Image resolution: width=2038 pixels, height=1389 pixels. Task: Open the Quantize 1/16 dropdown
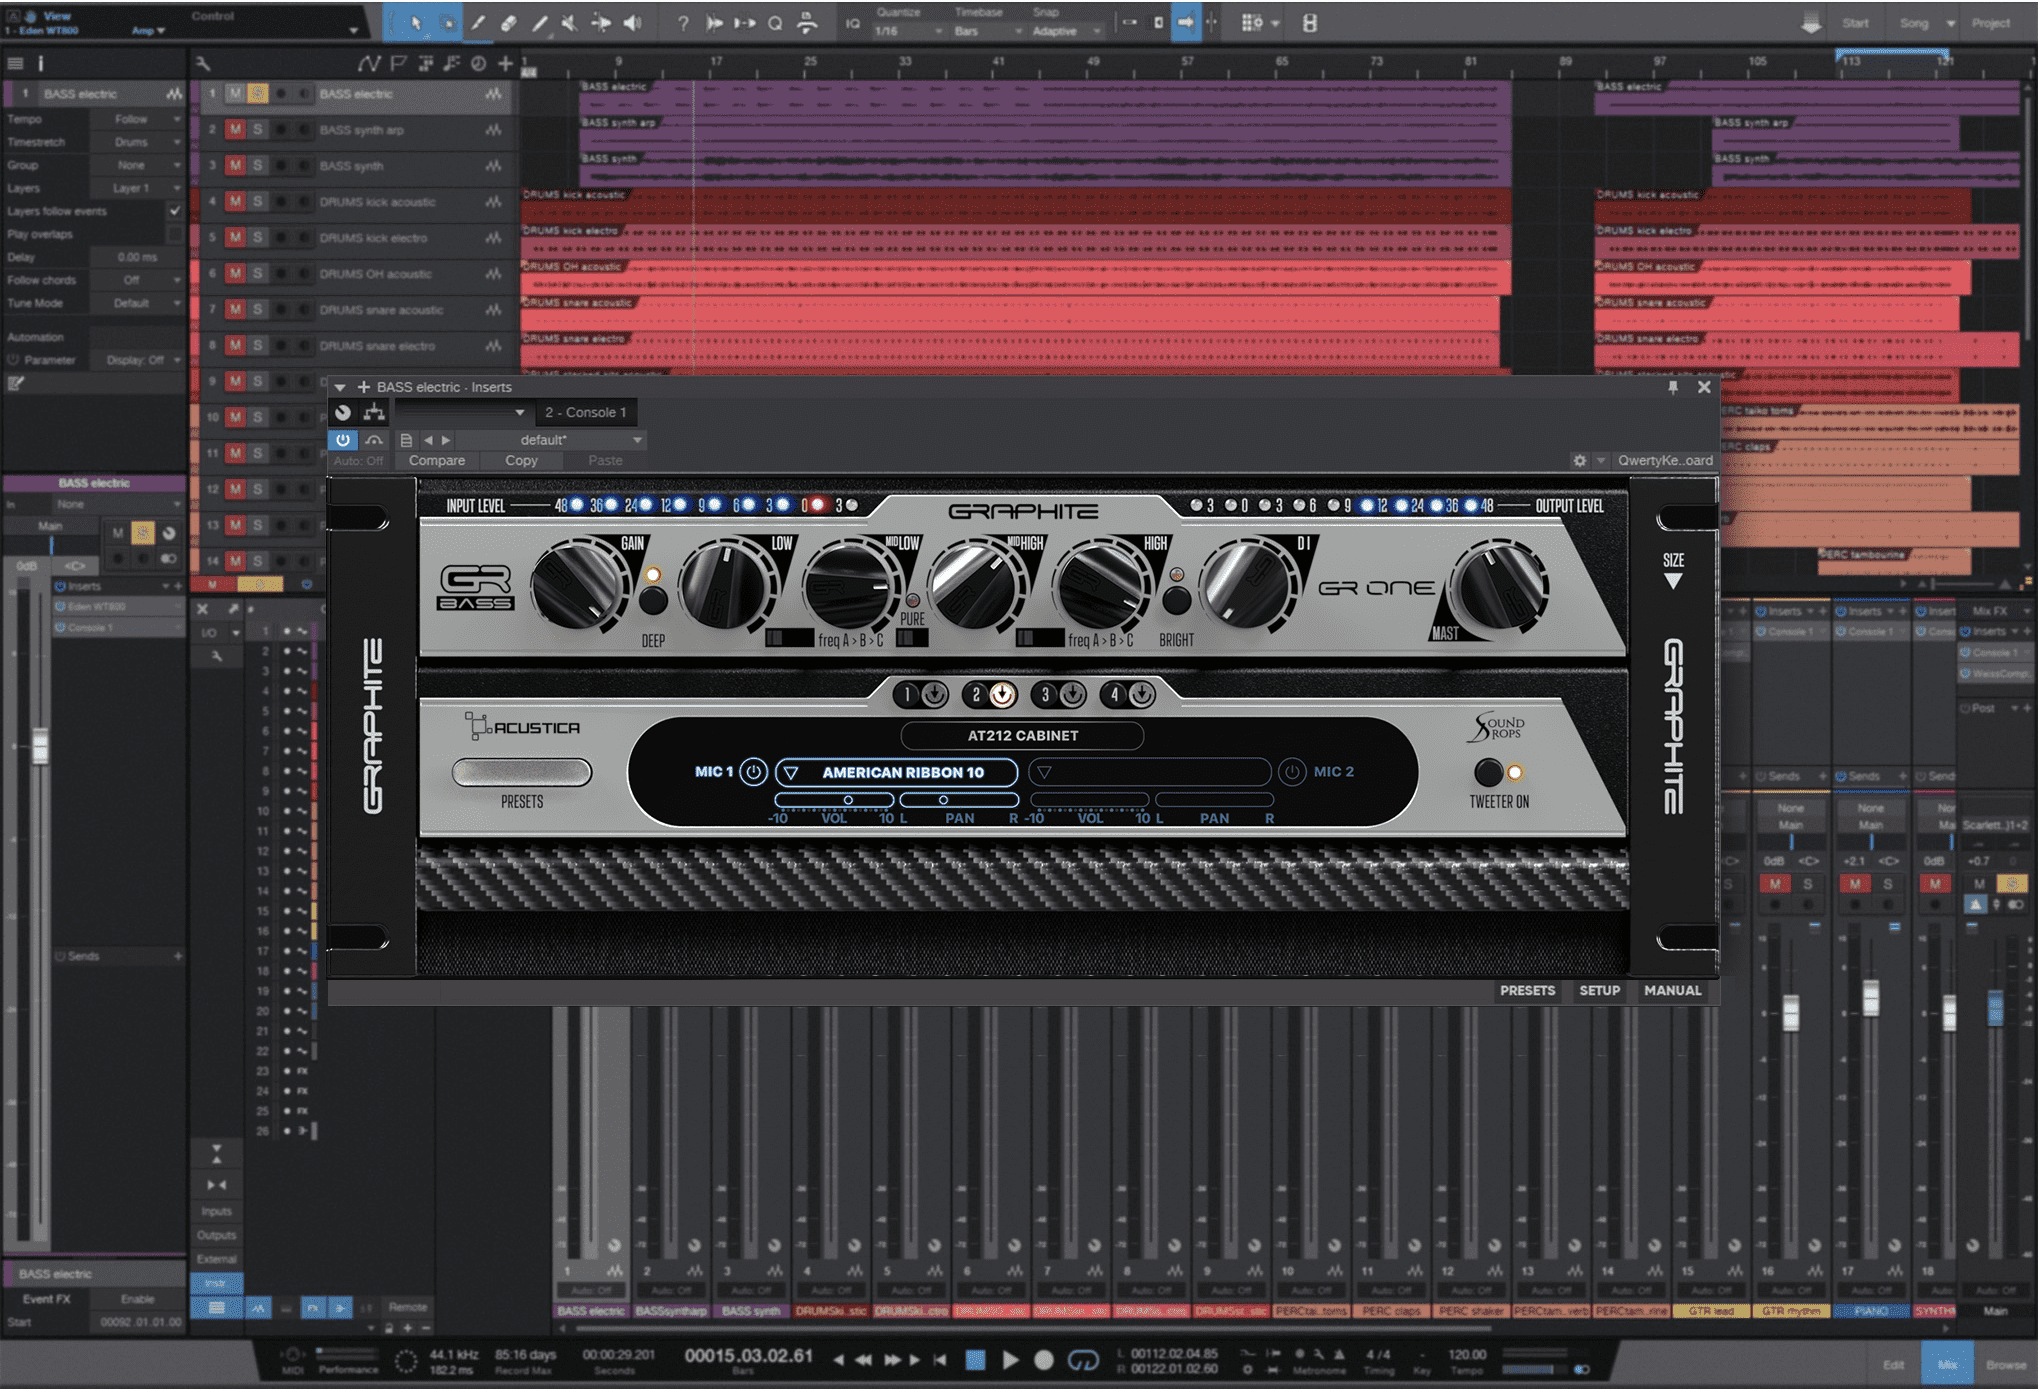[908, 31]
